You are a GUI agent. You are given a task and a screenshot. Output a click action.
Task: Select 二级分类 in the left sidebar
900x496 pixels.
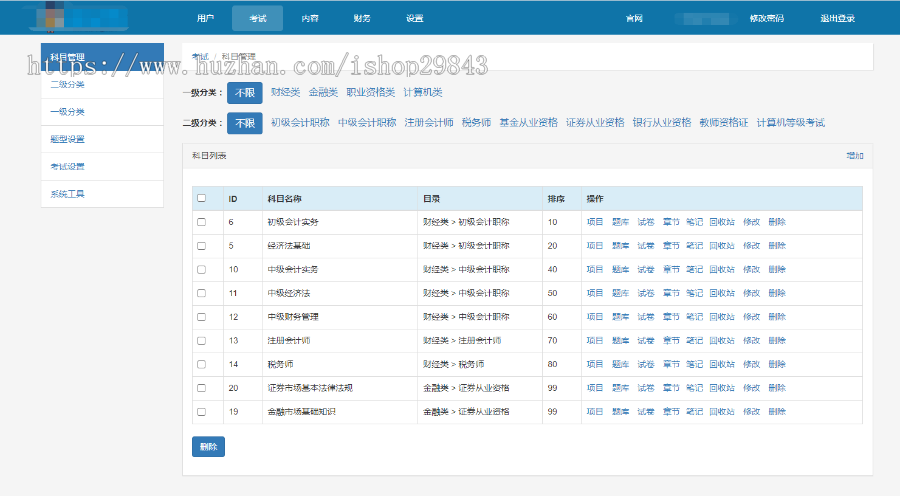point(68,85)
